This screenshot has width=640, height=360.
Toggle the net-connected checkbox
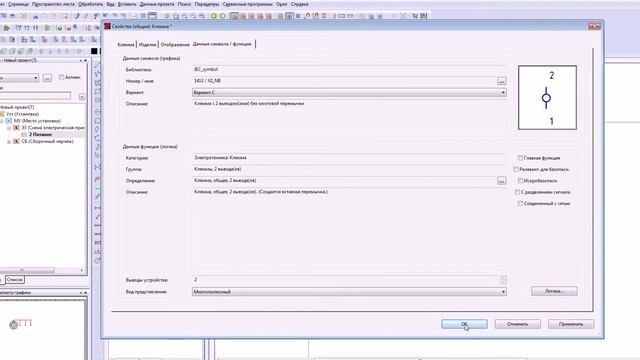tap(520, 204)
